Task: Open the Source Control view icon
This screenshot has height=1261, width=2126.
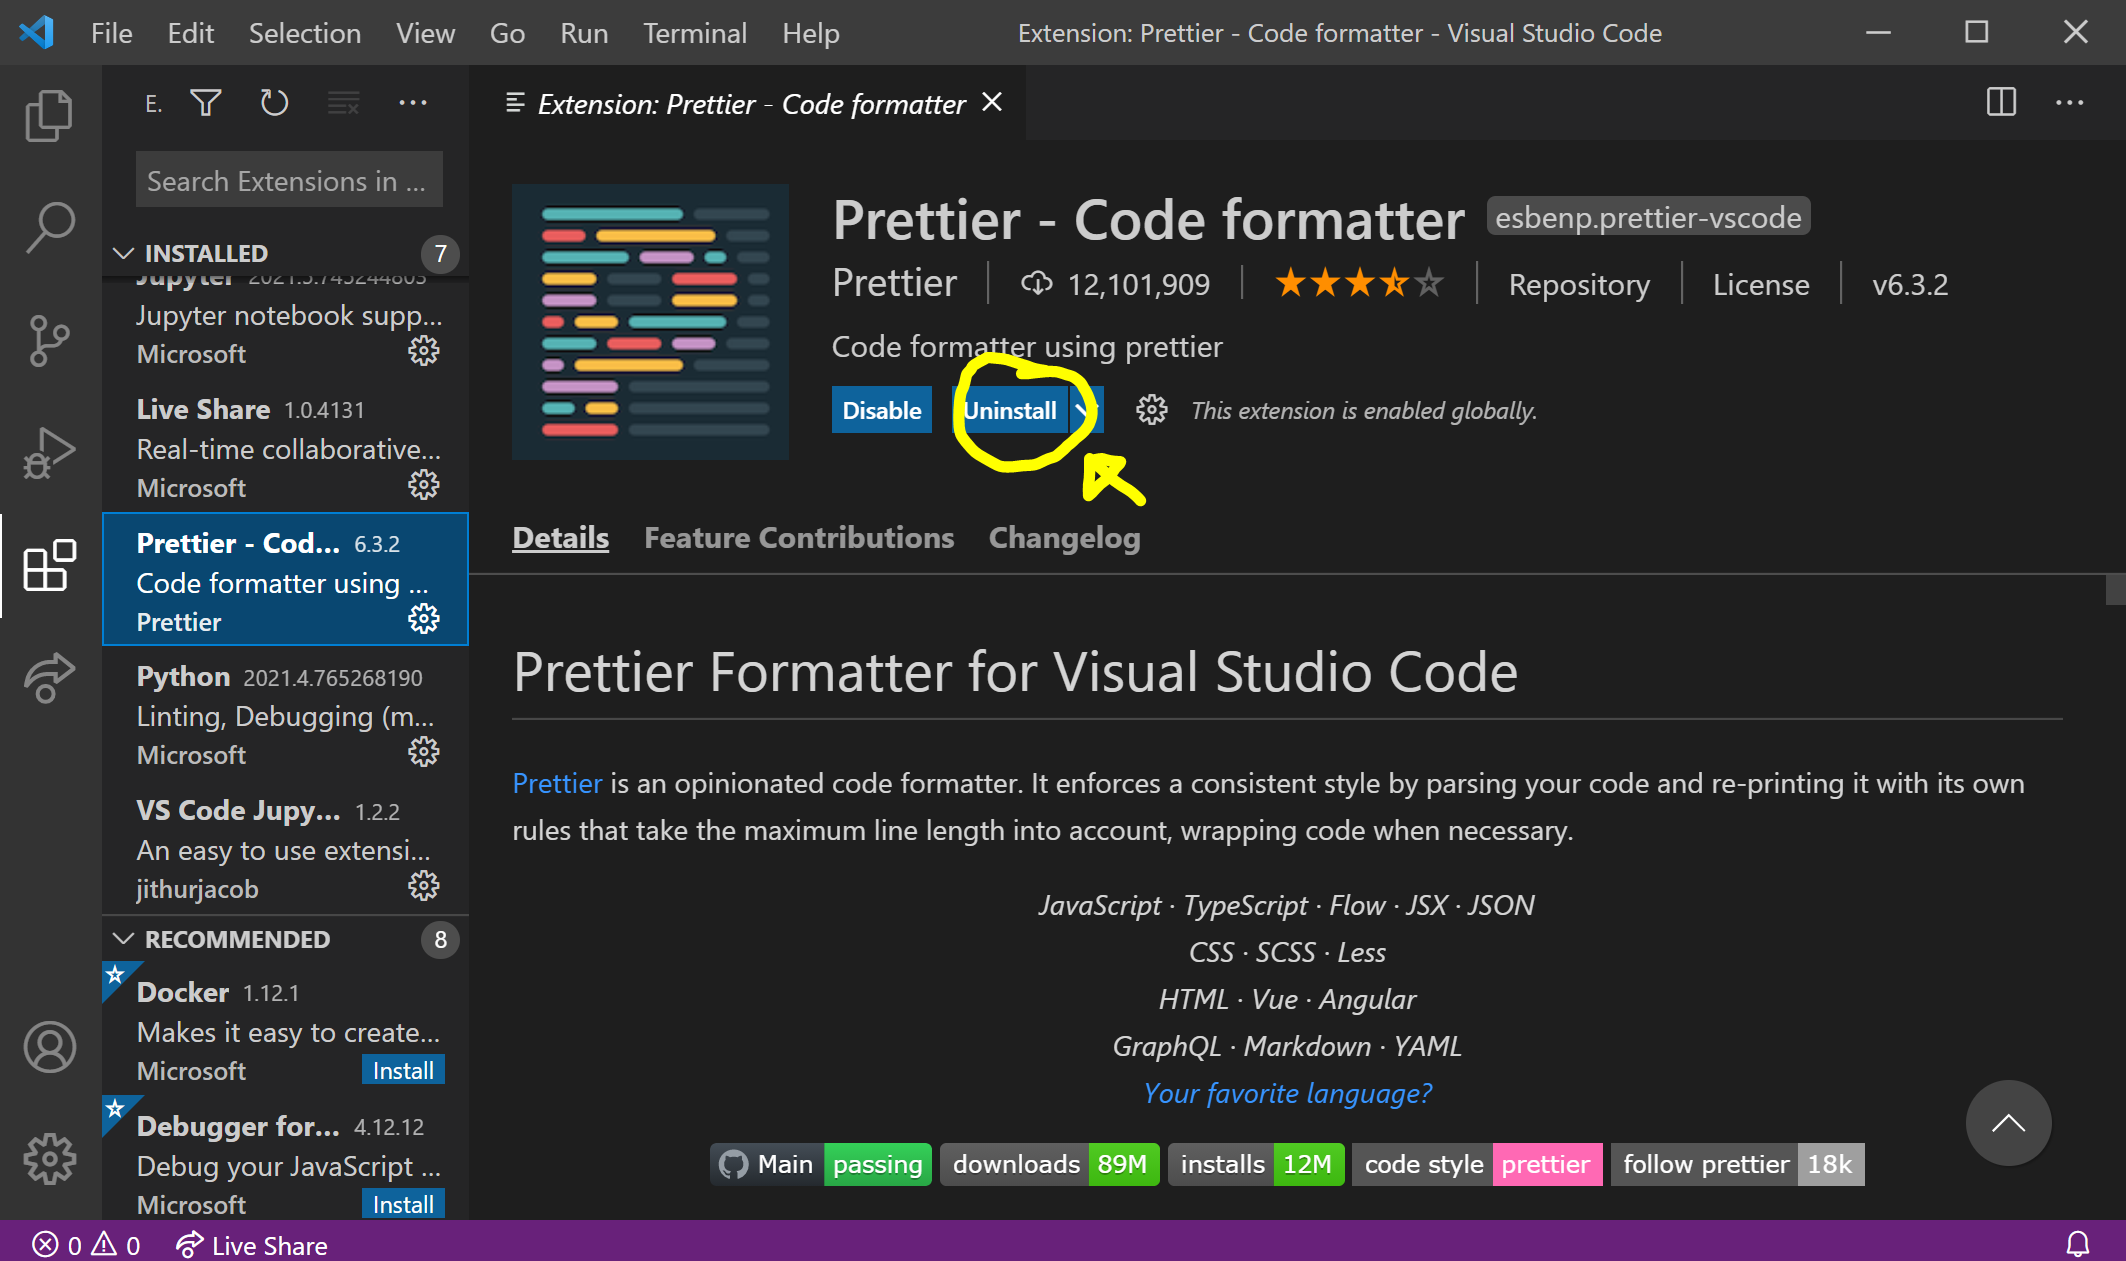Action: 48,340
